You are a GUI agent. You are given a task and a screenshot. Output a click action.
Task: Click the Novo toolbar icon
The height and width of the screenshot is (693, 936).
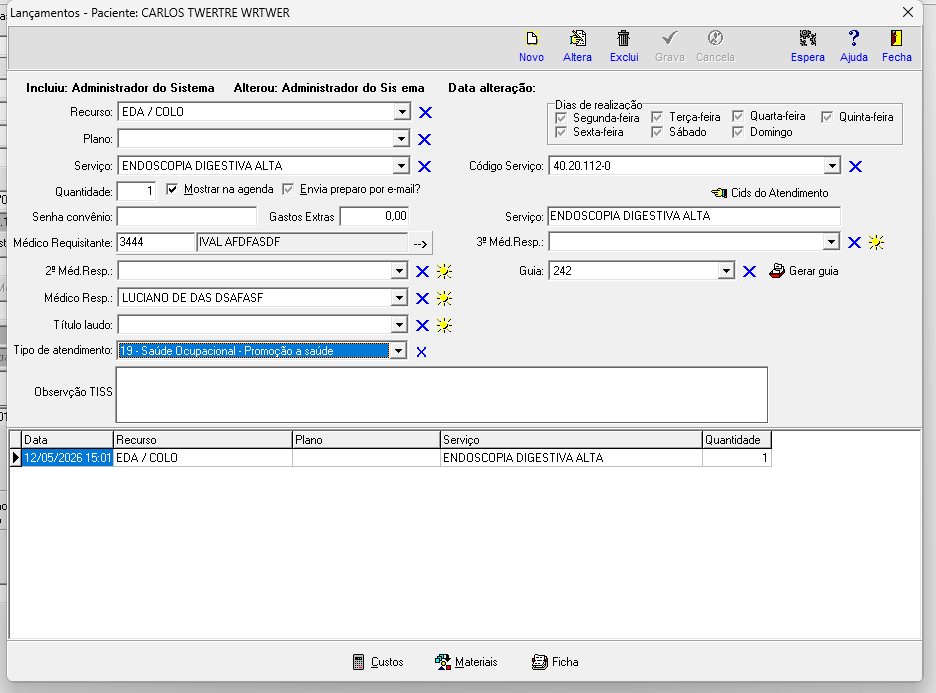531,39
